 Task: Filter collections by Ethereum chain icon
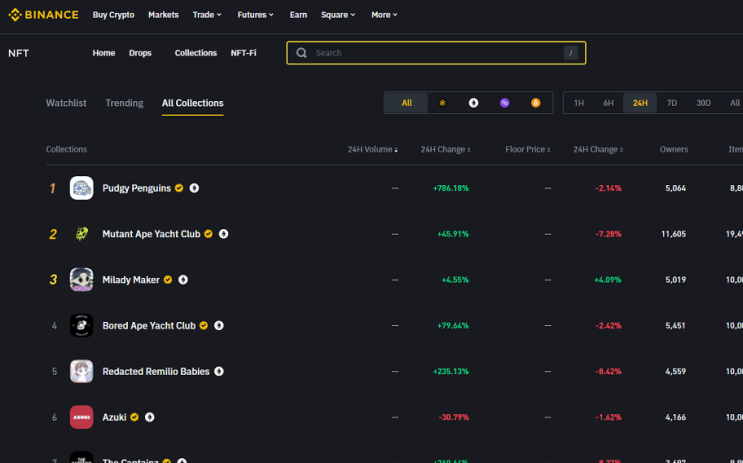(x=473, y=103)
